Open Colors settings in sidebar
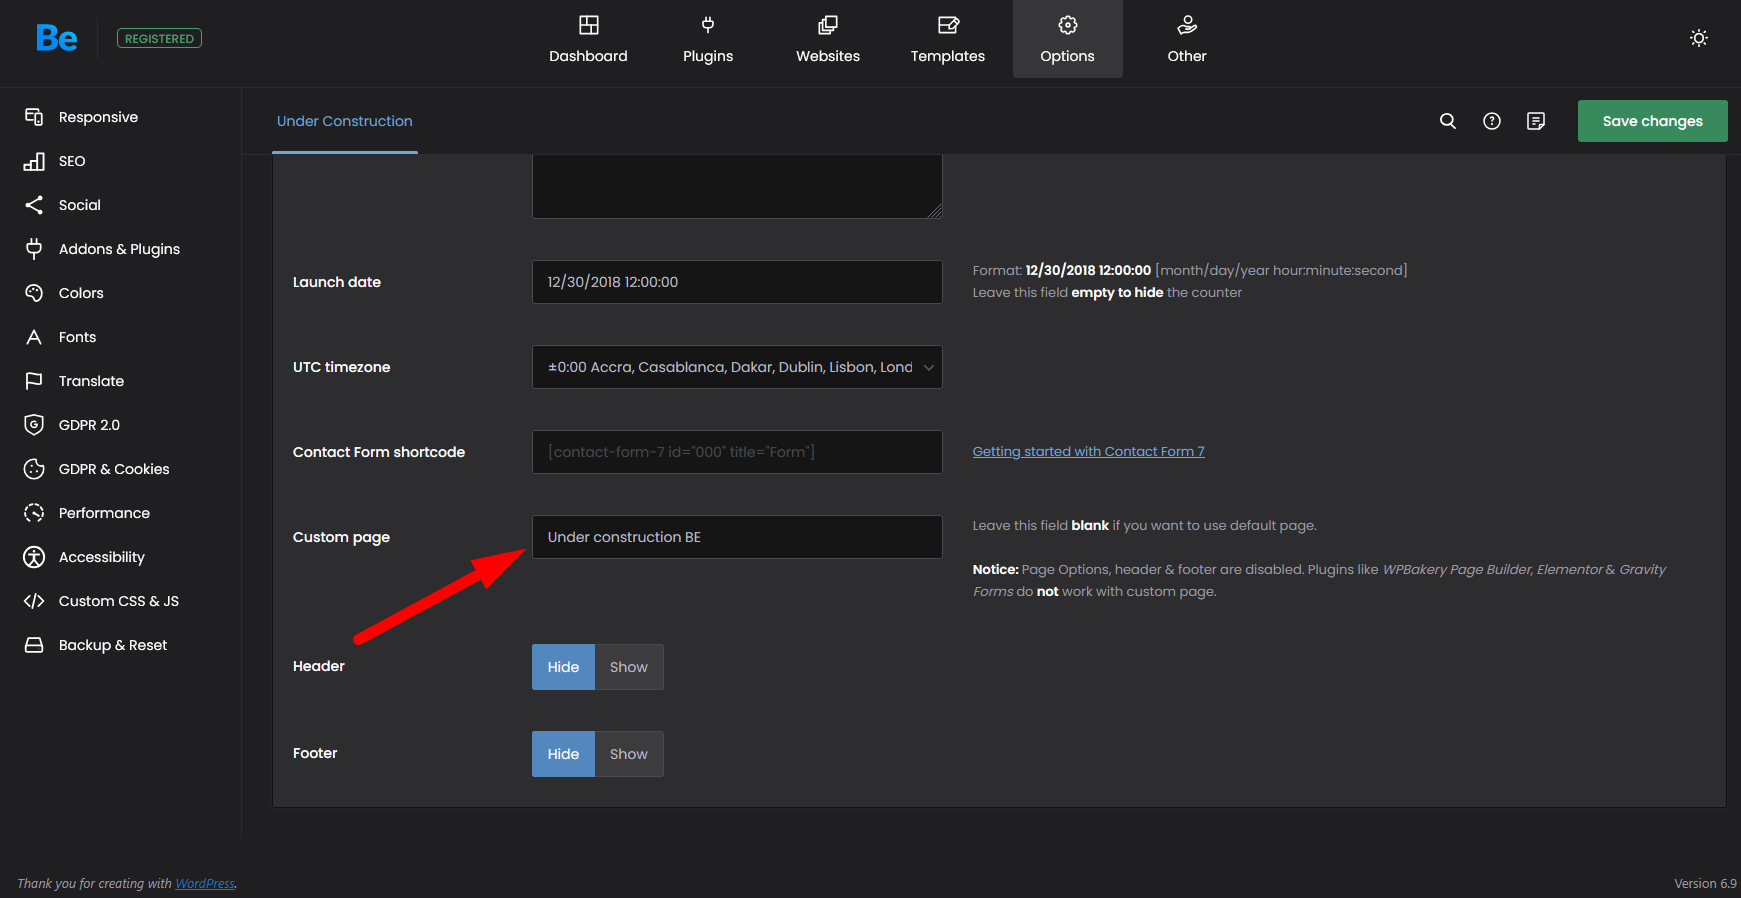 coord(81,293)
